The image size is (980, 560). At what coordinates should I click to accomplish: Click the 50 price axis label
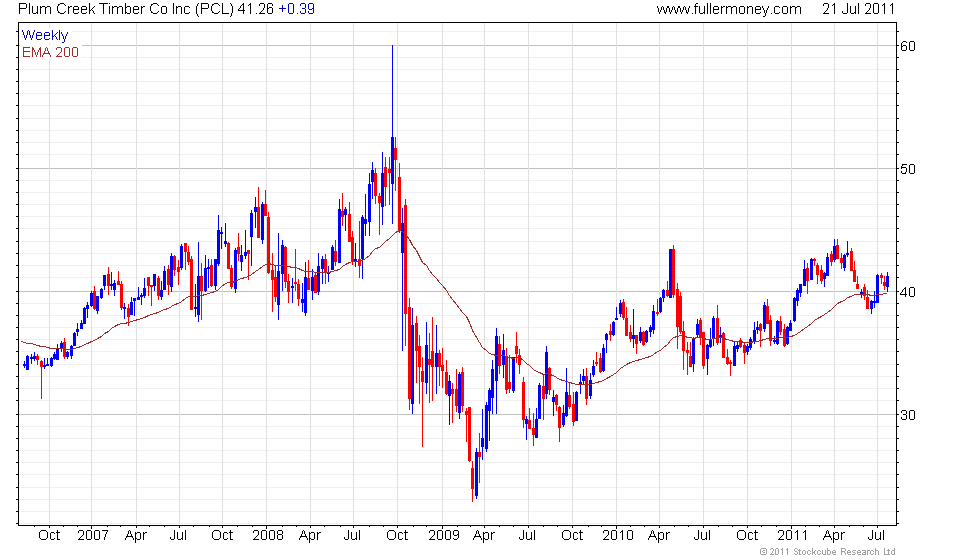pos(908,169)
